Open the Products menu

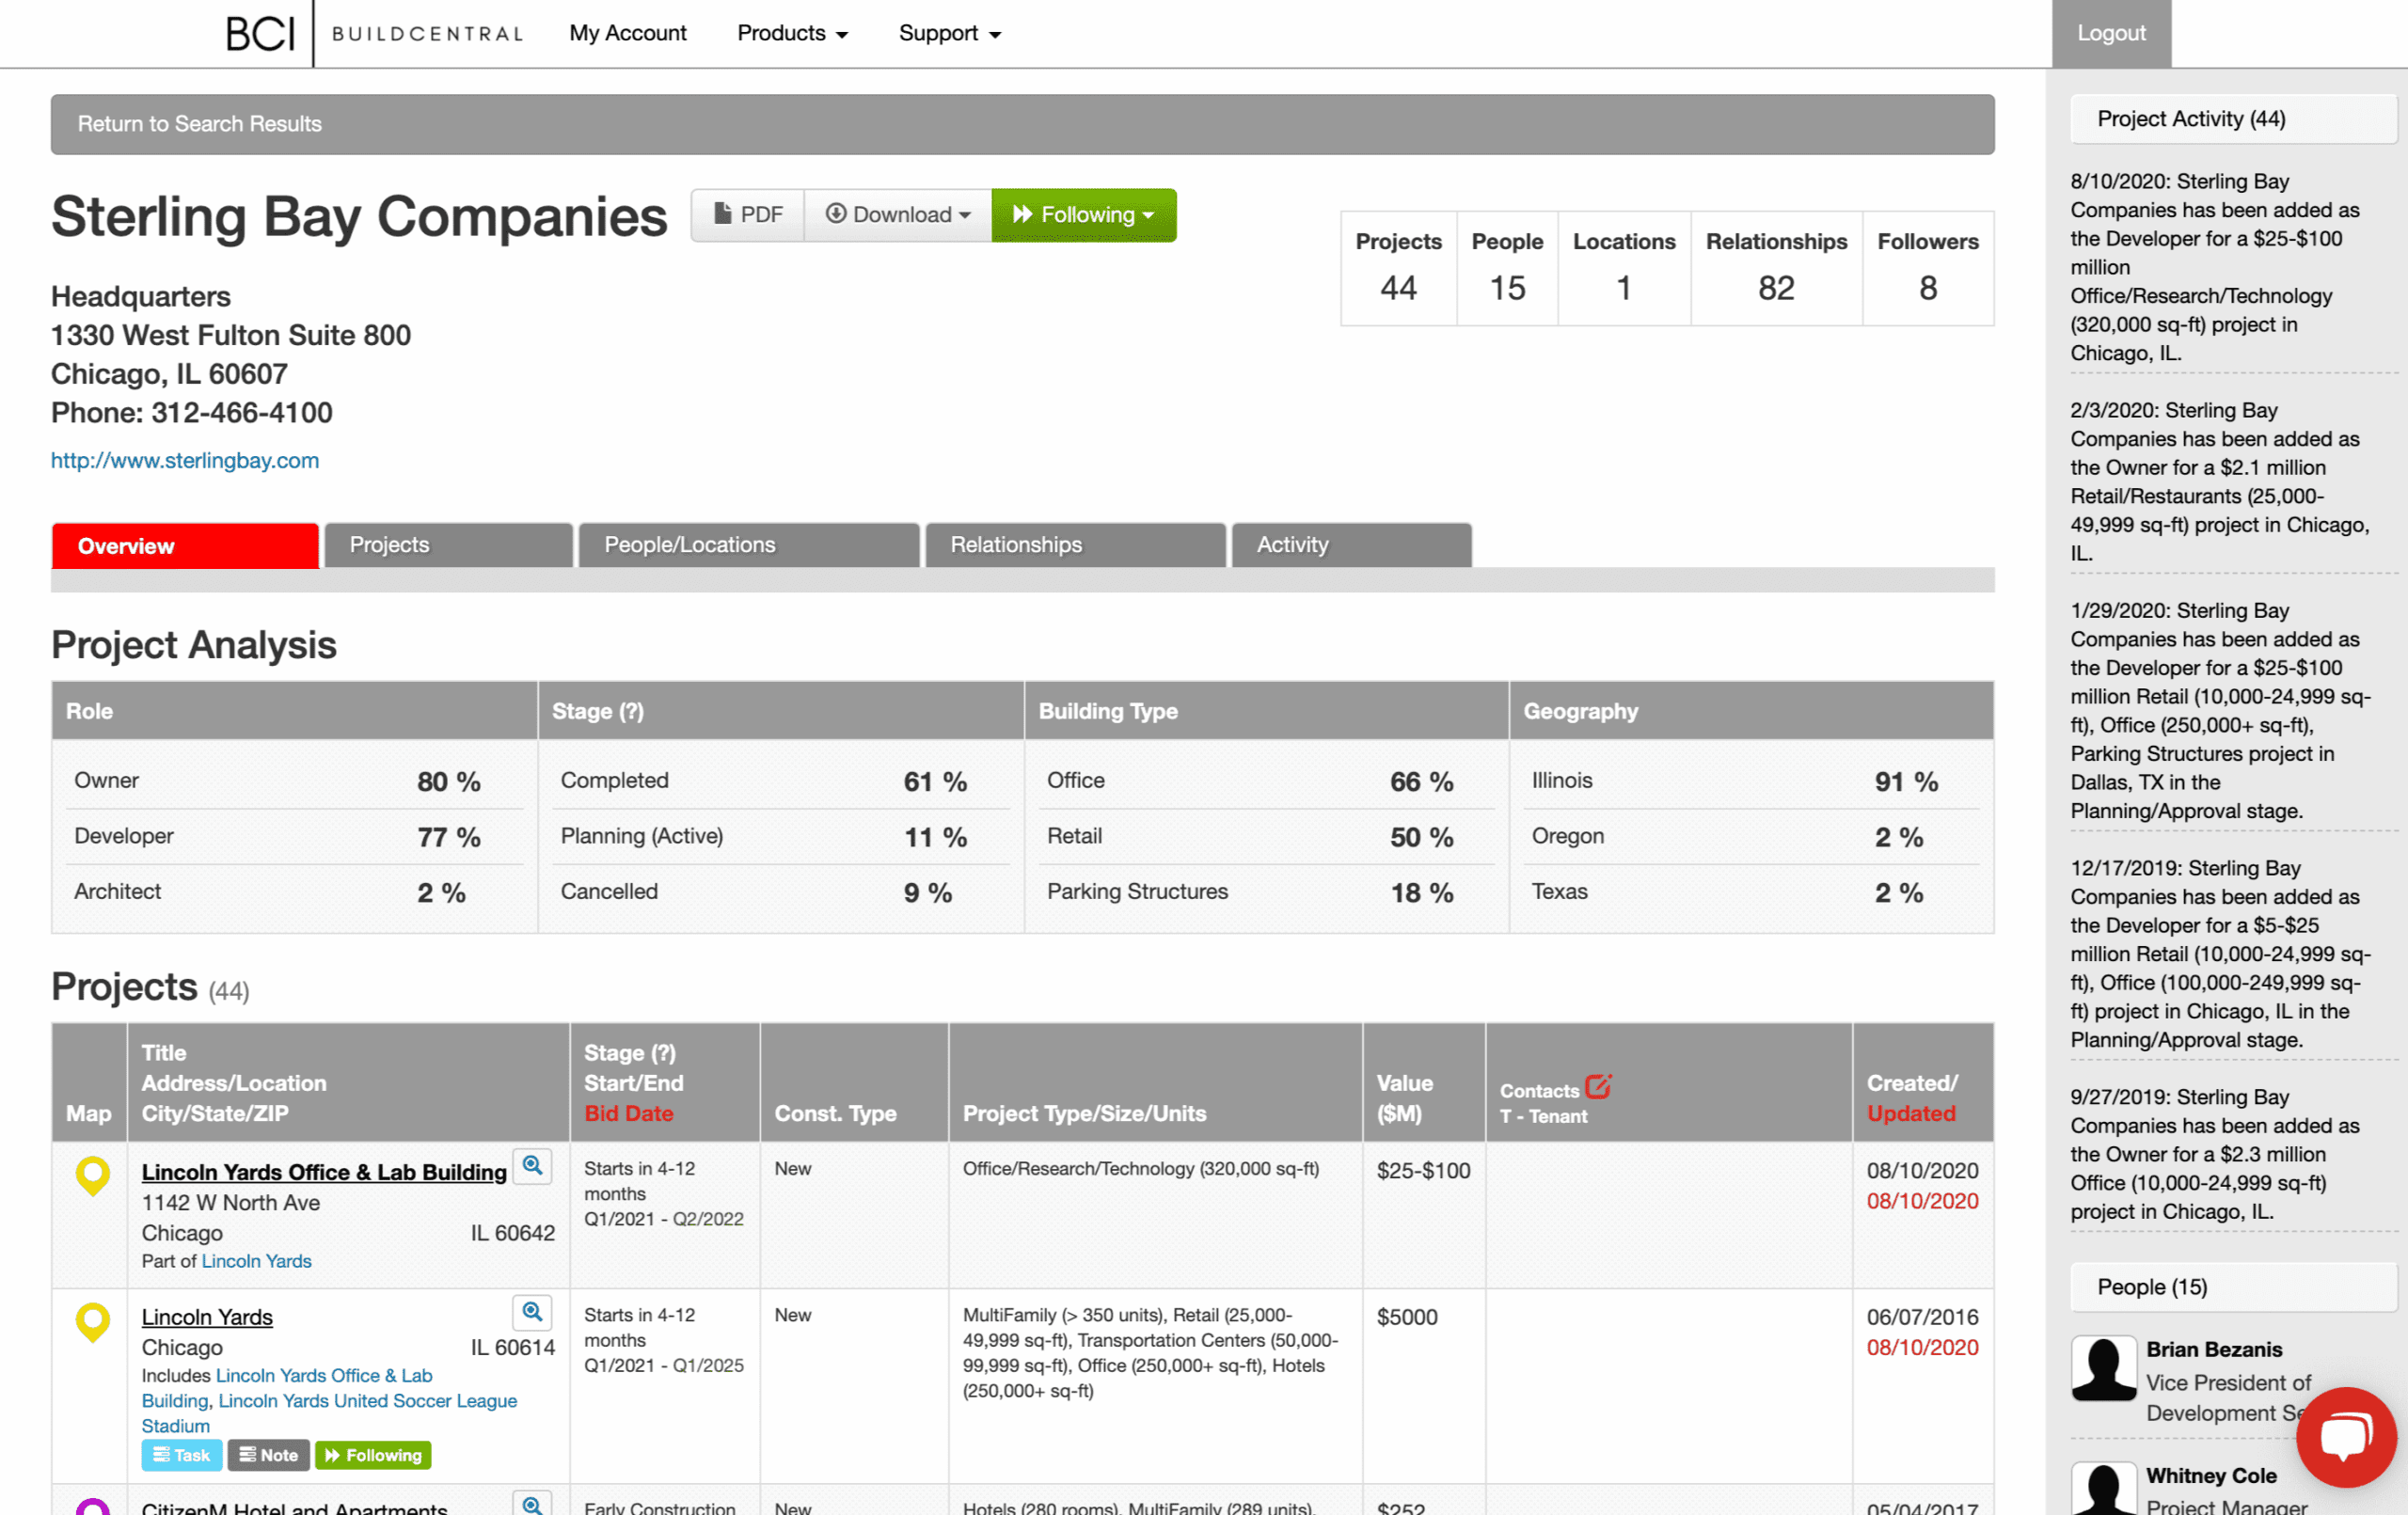coord(792,33)
